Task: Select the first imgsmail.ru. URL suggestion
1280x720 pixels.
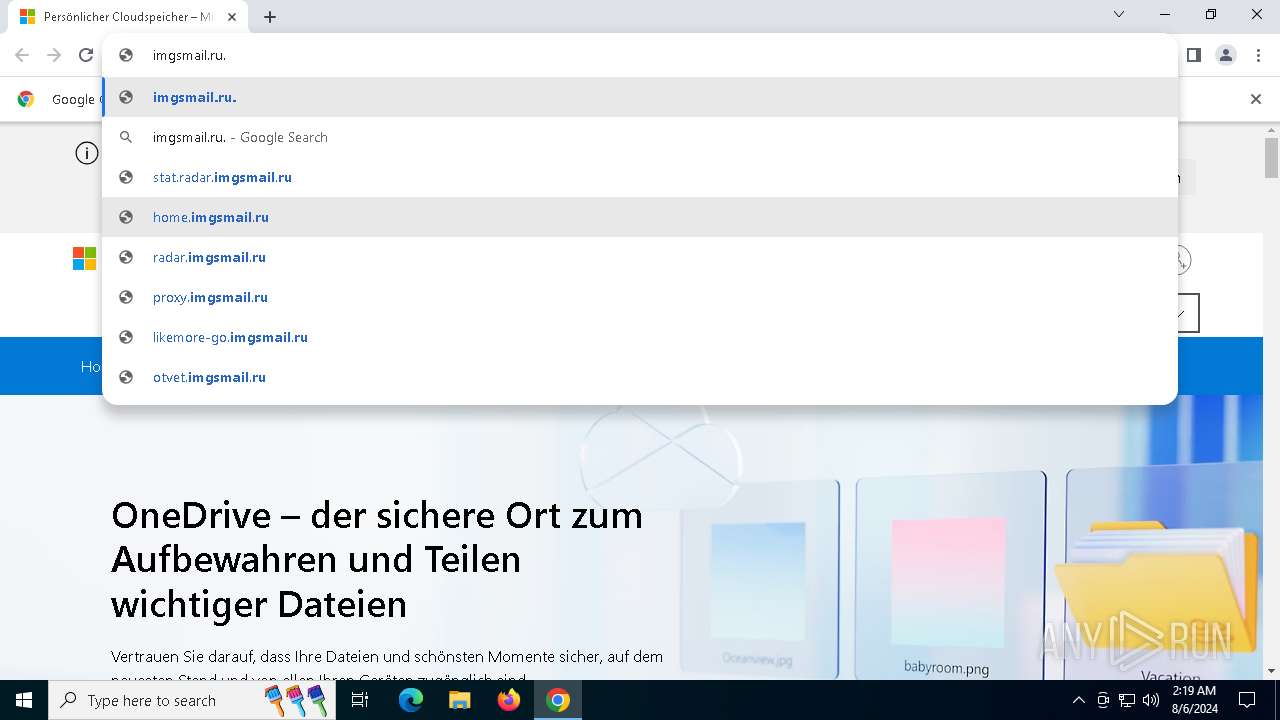Action: tap(640, 97)
